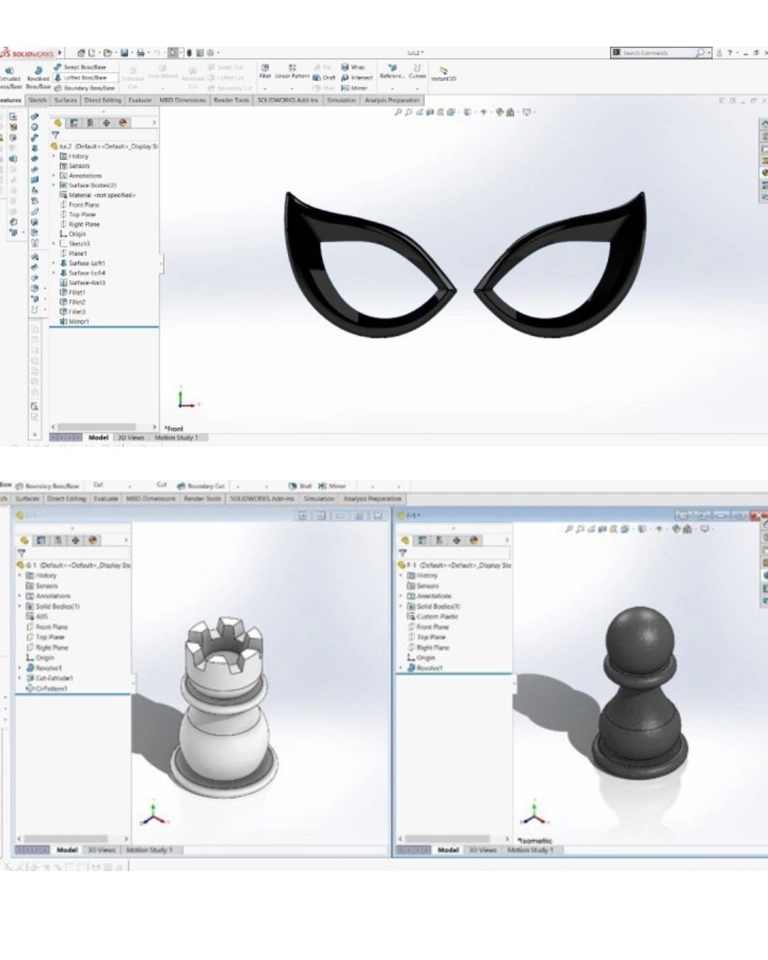Expand Cut-Extrude1 in rook window tree

click(20, 678)
